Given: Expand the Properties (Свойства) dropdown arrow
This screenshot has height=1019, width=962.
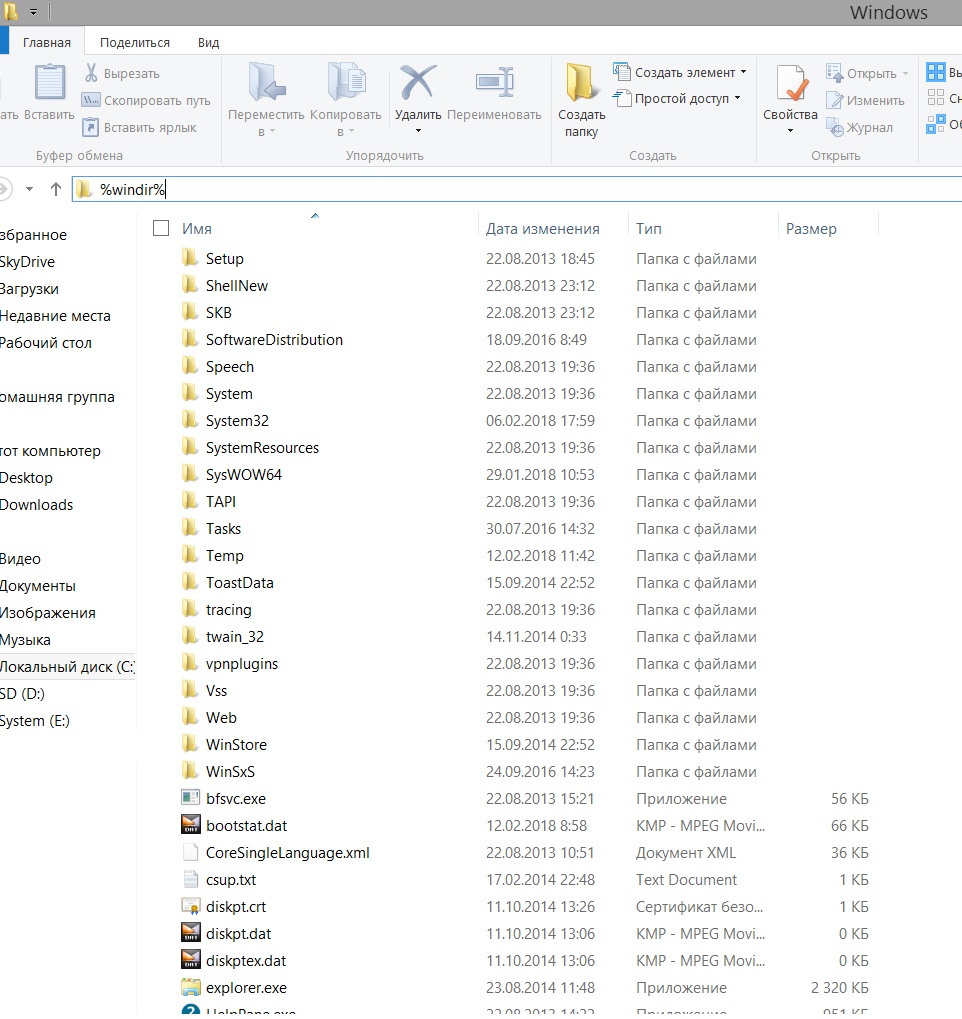Looking at the screenshot, I should 790,131.
